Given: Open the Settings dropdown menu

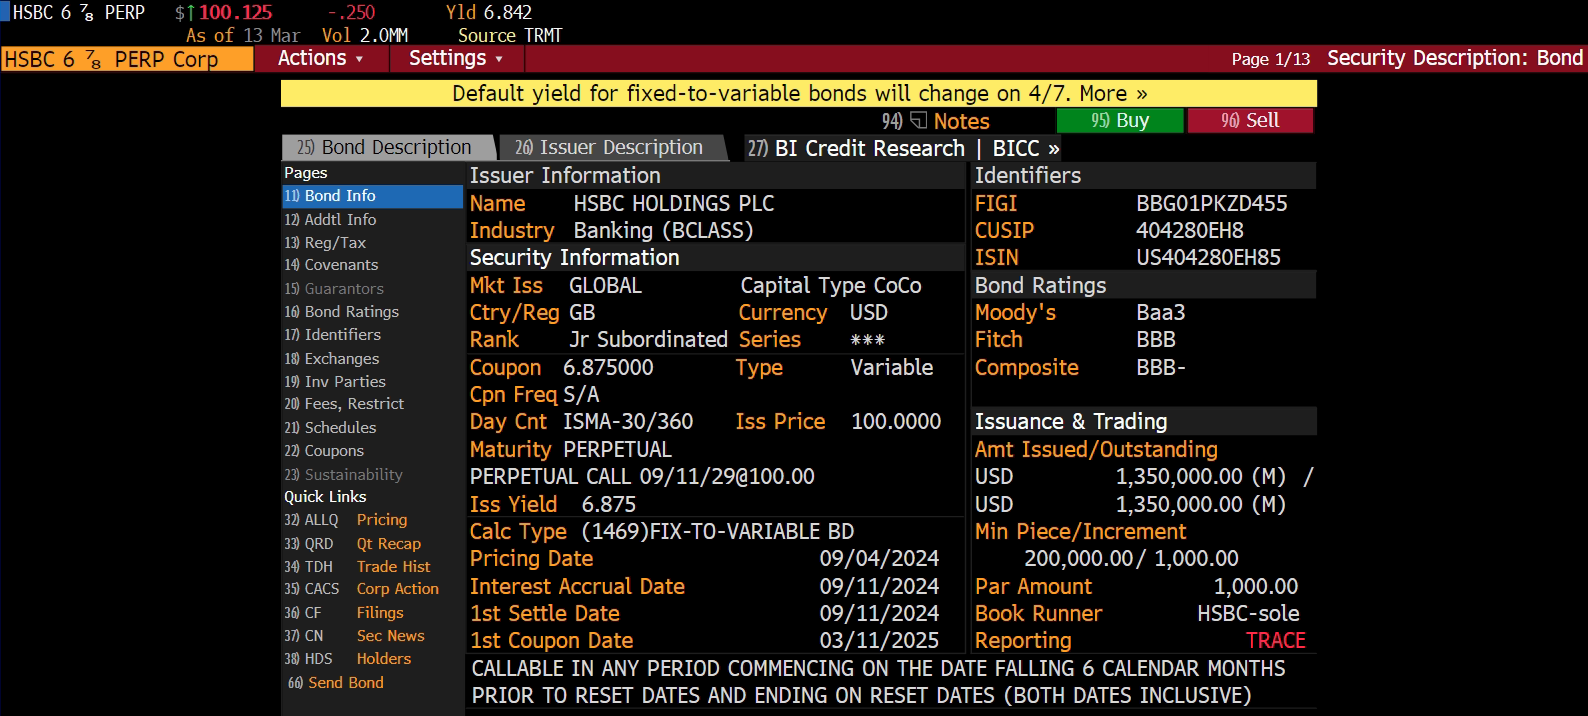Looking at the screenshot, I should (x=455, y=58).
